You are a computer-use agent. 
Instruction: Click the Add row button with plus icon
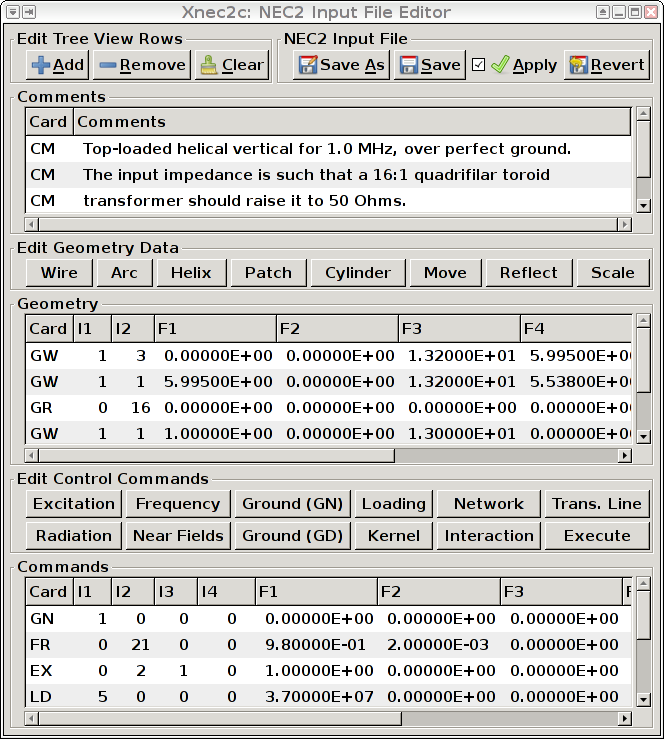click(57, 65)
